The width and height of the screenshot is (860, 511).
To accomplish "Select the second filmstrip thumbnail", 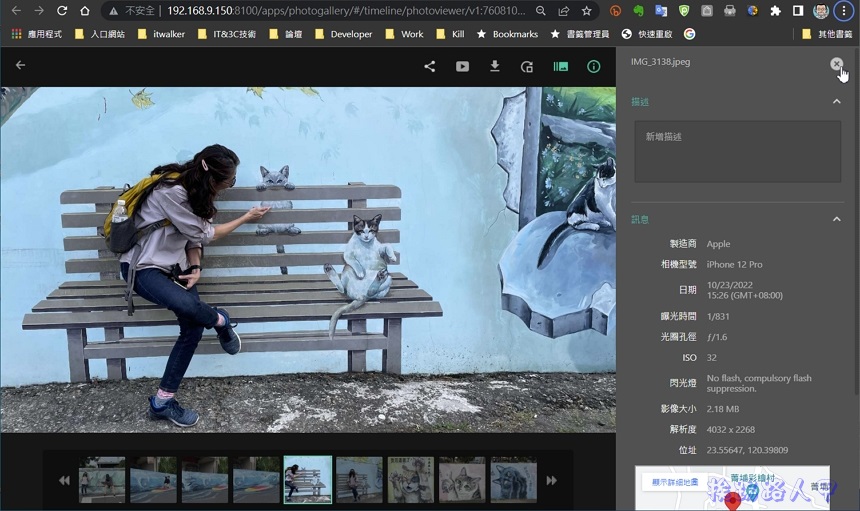I will (154, 480).
